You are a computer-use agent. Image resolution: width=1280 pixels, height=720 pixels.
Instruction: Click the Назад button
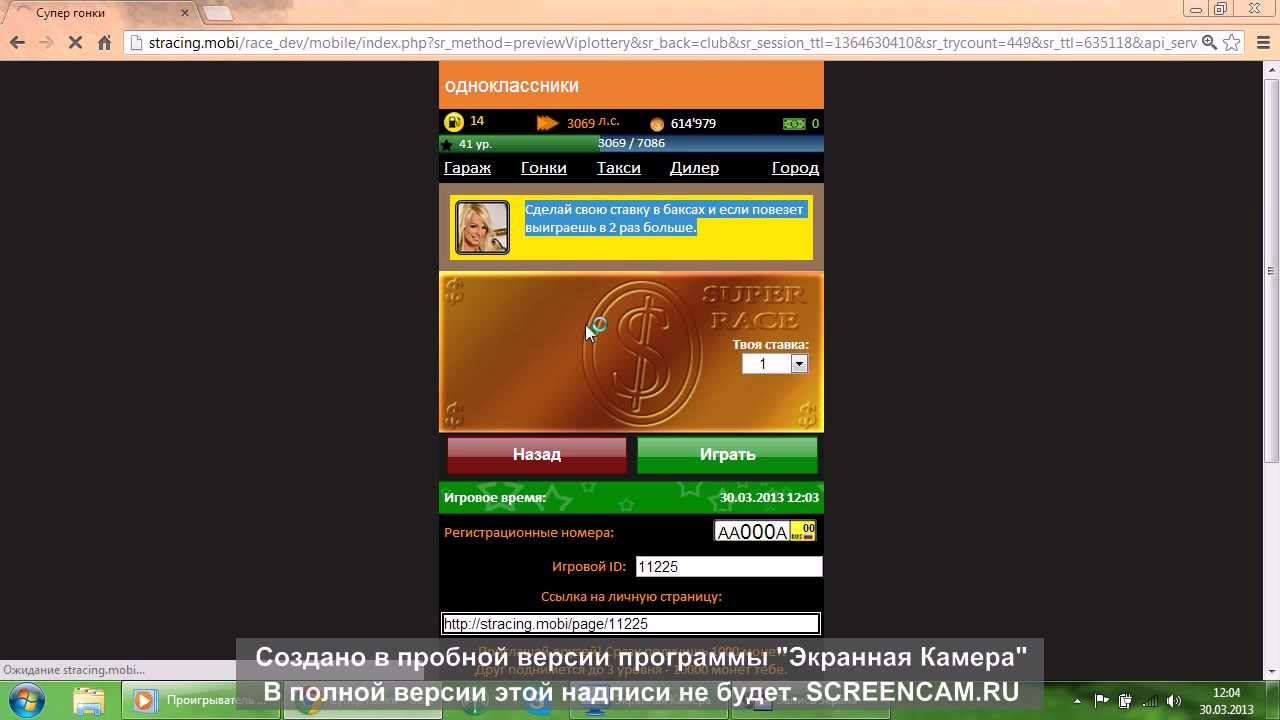tap(537, 454)
